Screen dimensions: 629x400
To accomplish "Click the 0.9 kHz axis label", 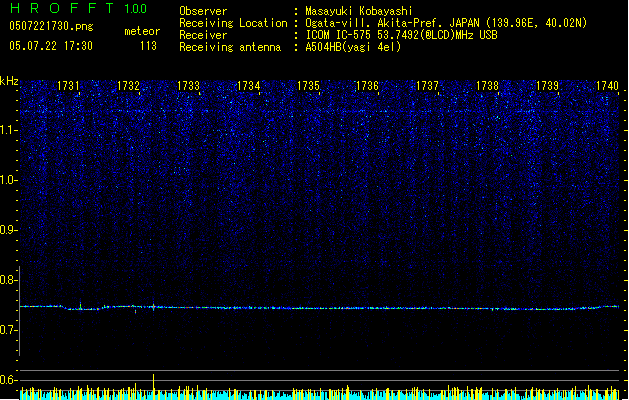I will point(8,230).
